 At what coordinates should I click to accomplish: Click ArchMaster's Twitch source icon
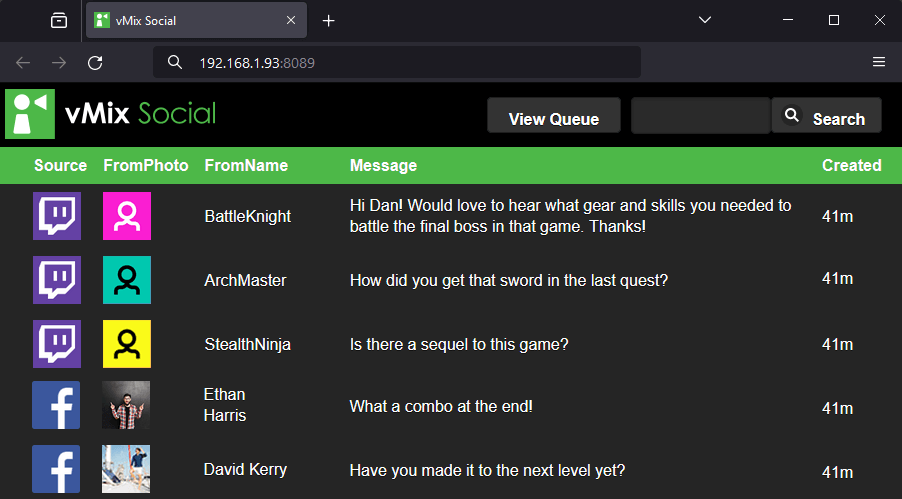57,280
